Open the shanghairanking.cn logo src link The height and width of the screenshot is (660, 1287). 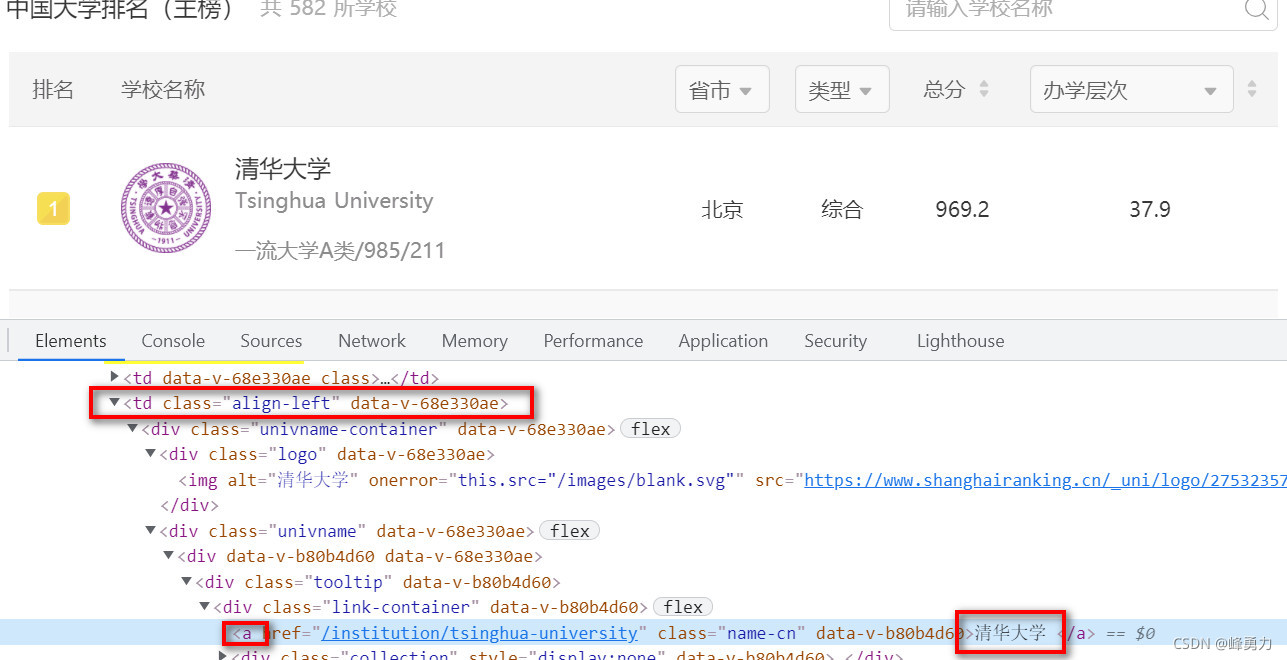click(x=1045, y=480)
